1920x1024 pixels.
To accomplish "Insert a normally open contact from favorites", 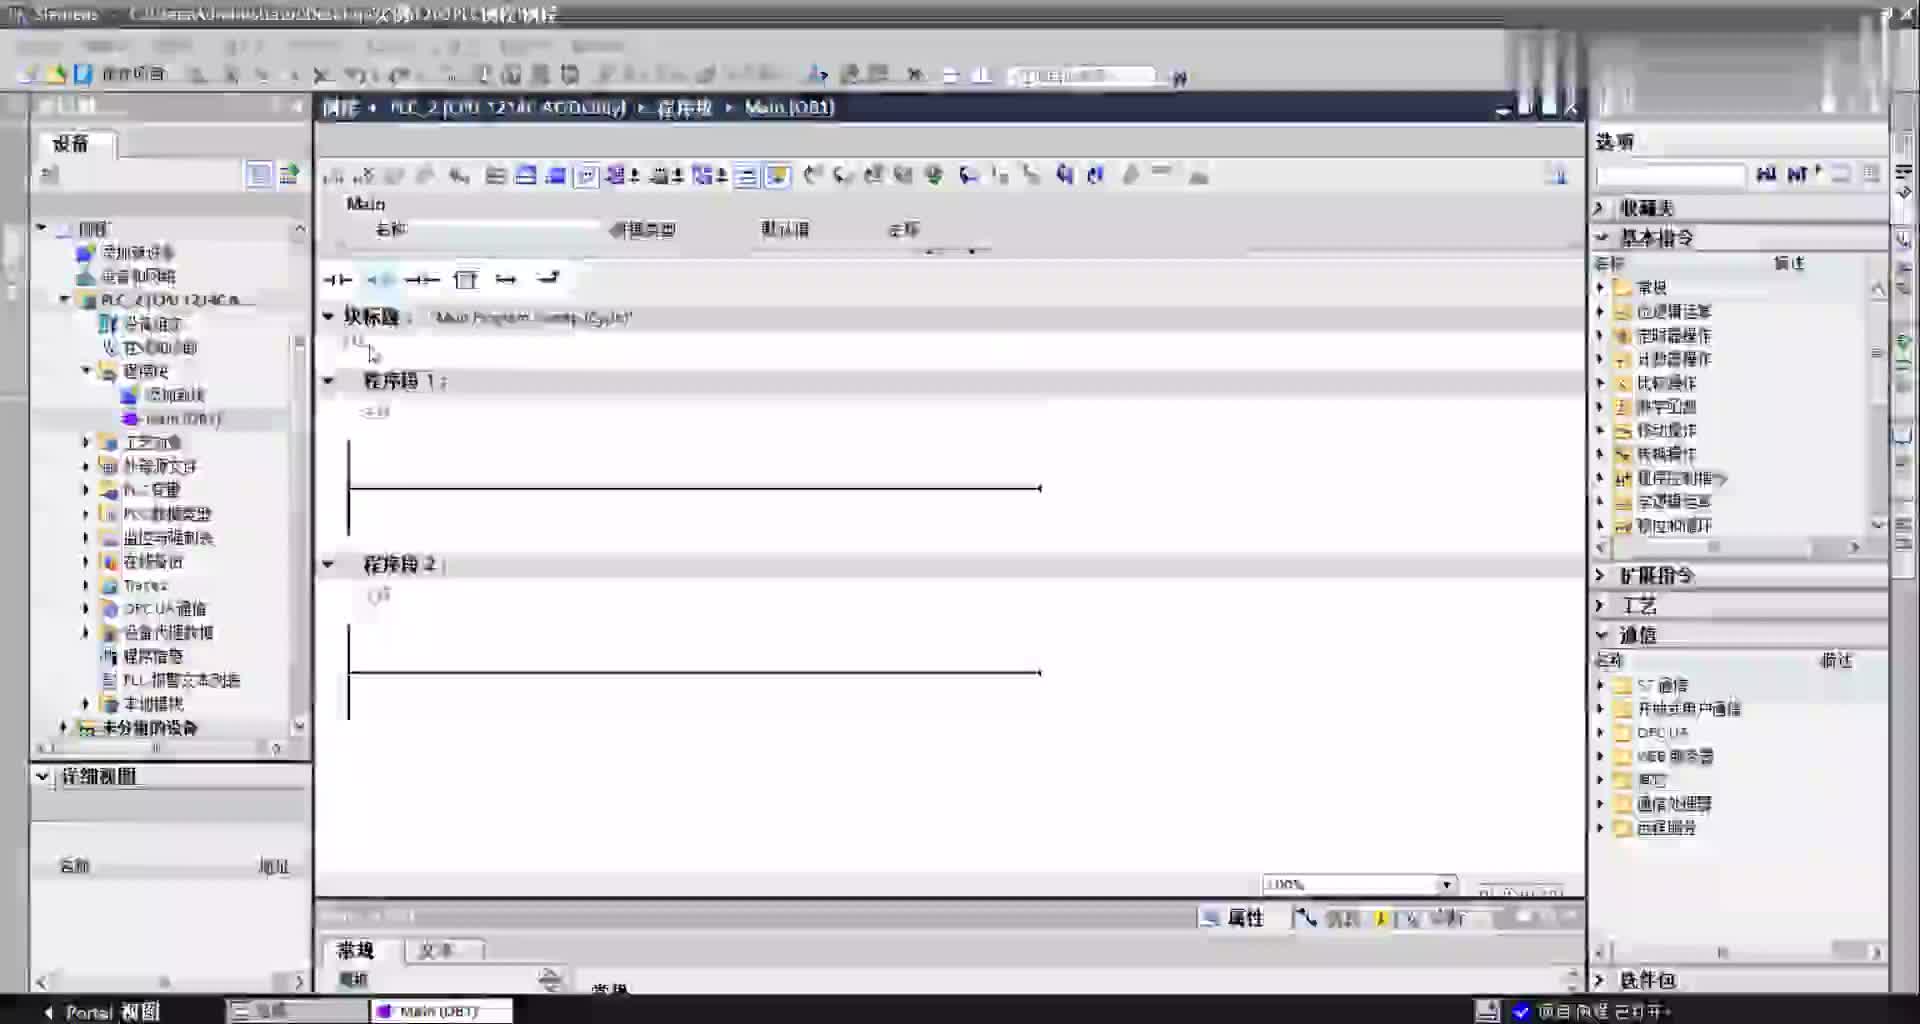I will pos(337,280).
